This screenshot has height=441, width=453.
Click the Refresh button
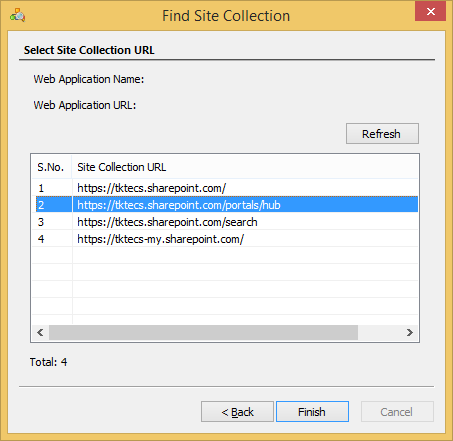(382, 134)
